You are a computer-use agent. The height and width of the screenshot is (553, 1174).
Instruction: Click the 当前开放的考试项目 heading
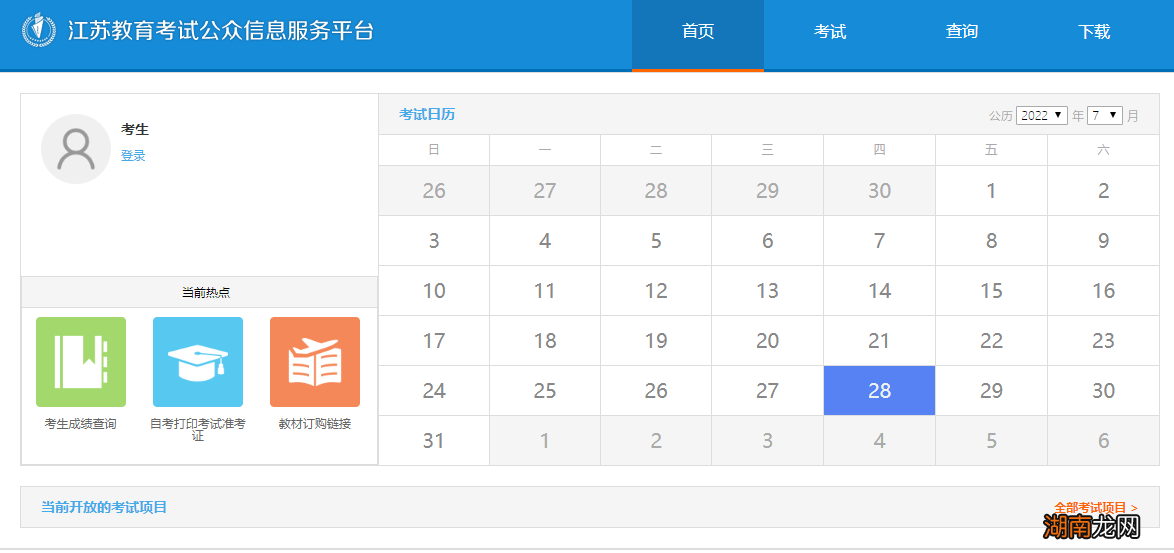click(x=103, y=507)
